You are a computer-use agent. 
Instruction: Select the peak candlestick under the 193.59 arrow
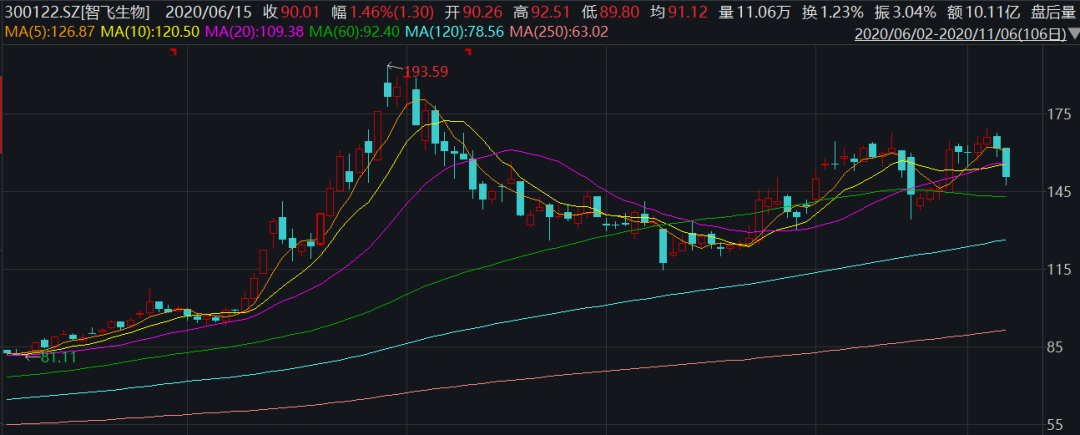[x=388, y=90]
